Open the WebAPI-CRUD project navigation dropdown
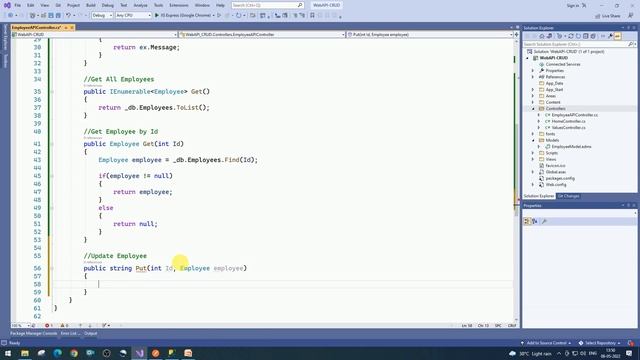Image resolution: width=640 pixels, height=360 pixels. click(x=94, y=35)
